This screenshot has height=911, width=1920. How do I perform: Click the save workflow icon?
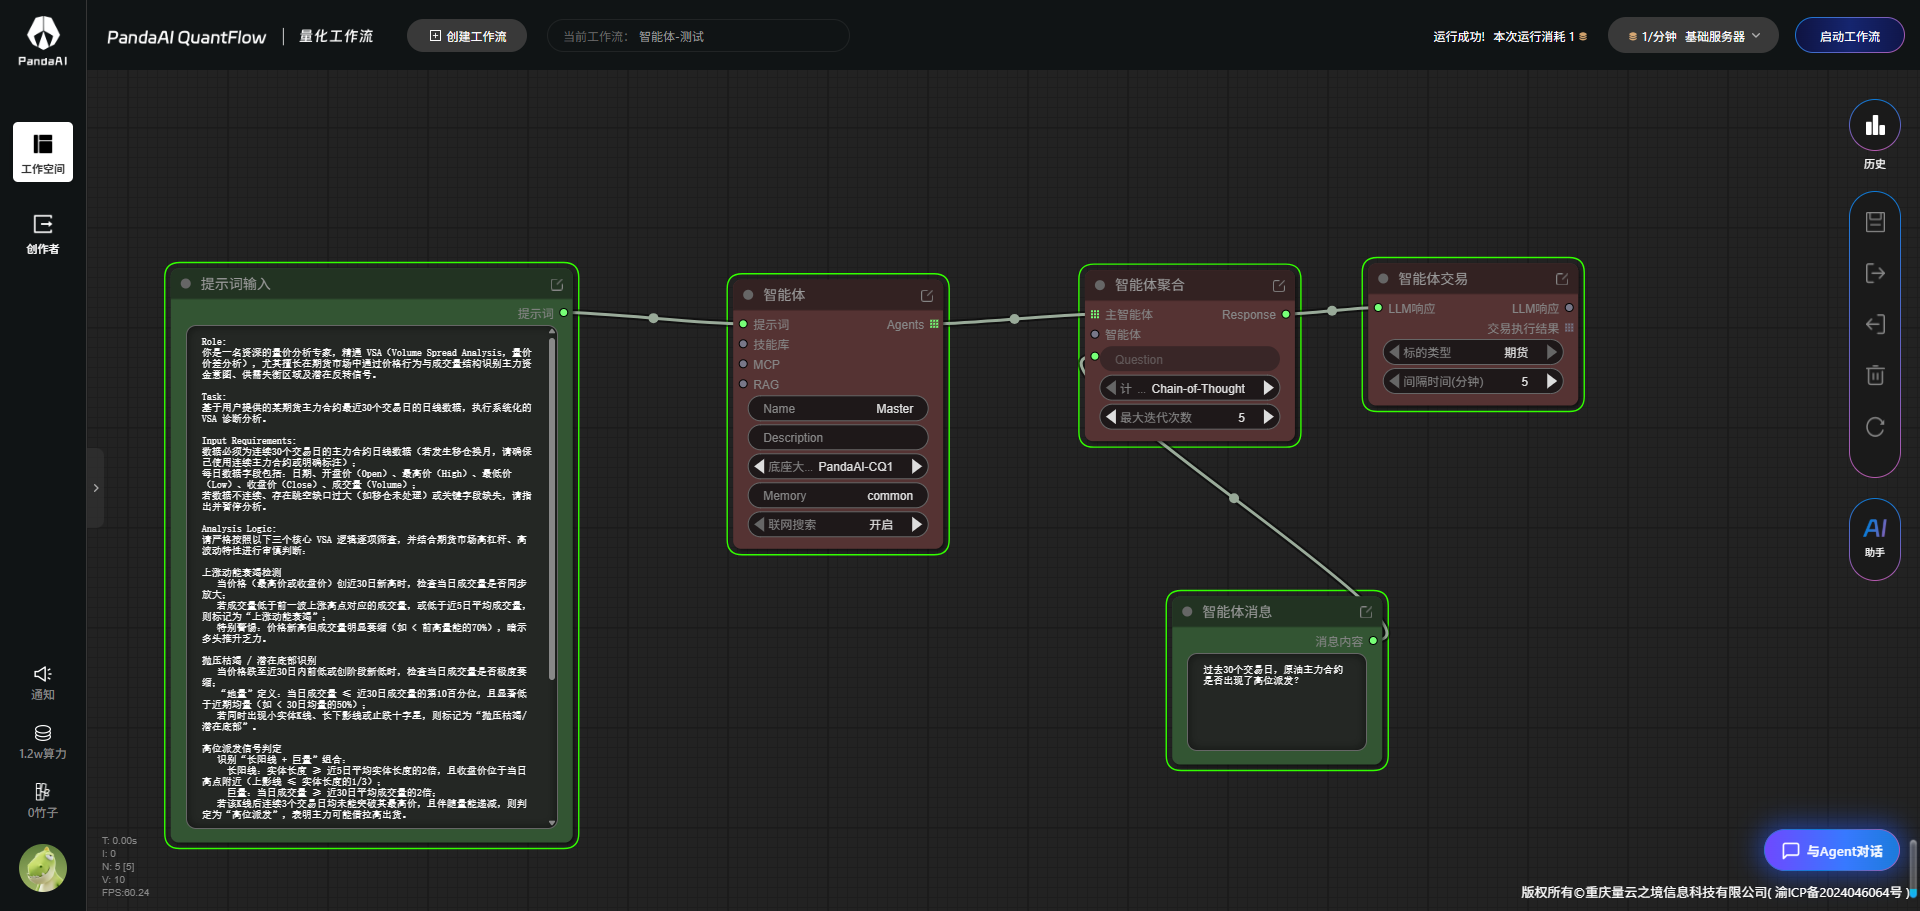1875,222
